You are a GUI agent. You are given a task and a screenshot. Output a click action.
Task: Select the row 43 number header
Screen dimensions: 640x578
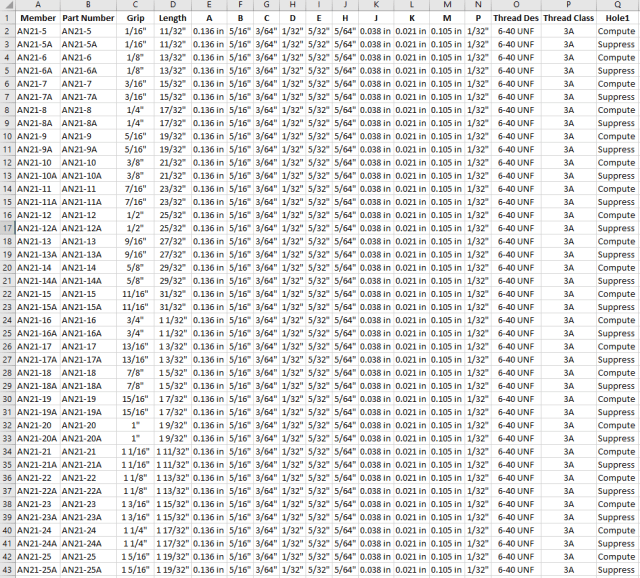coord(7,570)
